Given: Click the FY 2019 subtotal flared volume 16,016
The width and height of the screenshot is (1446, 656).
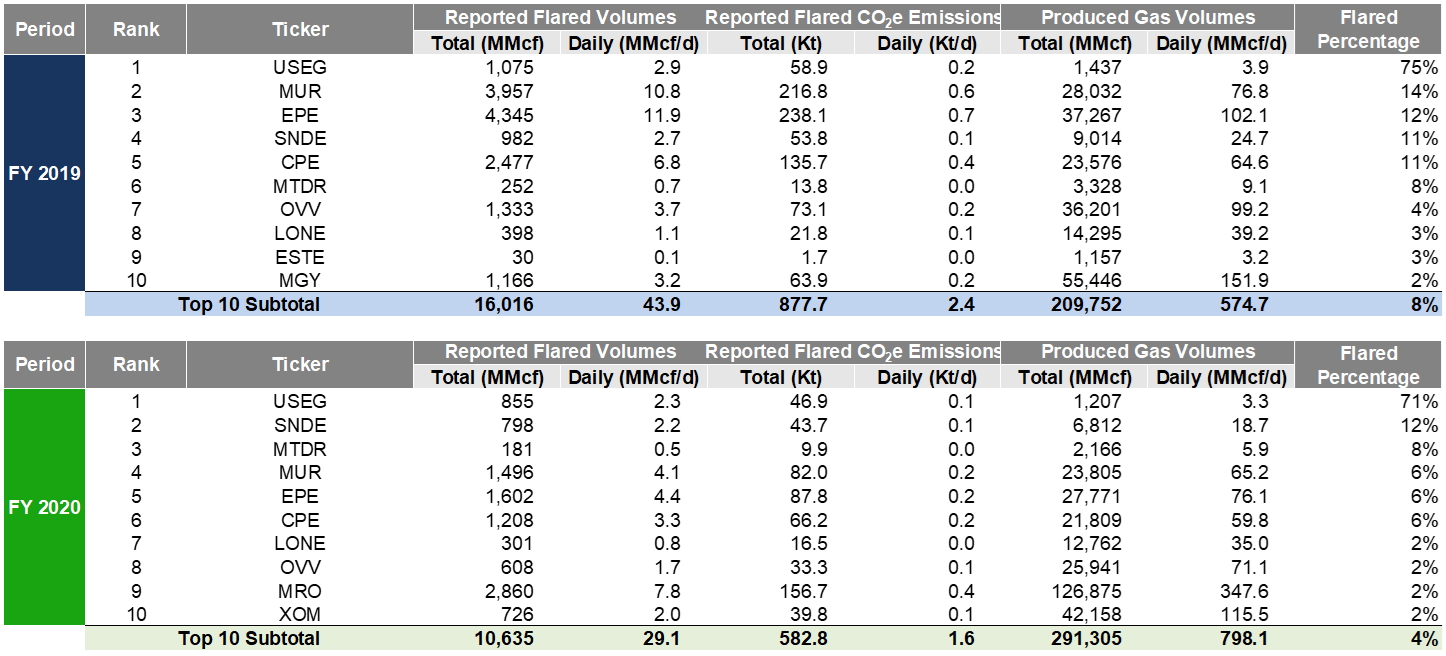Looking at the screenshot, I should tap(505, 305).
